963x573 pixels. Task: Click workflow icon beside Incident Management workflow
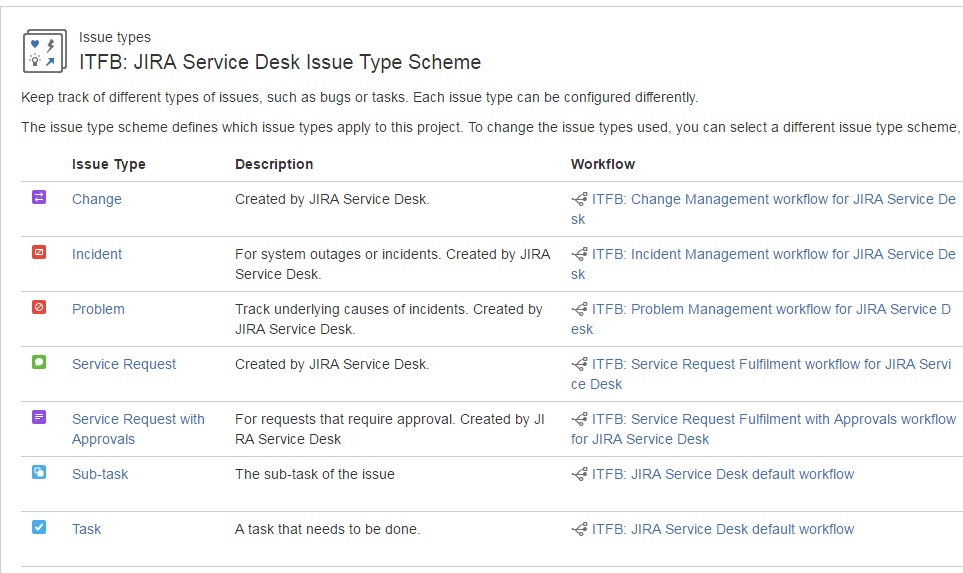pos(579,254)
